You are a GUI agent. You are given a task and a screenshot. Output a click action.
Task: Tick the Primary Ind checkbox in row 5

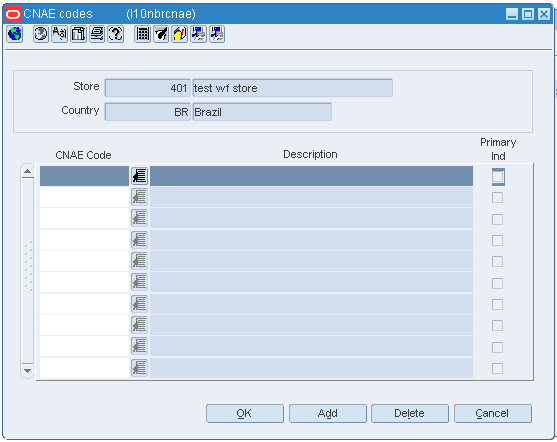coord(497,262)
